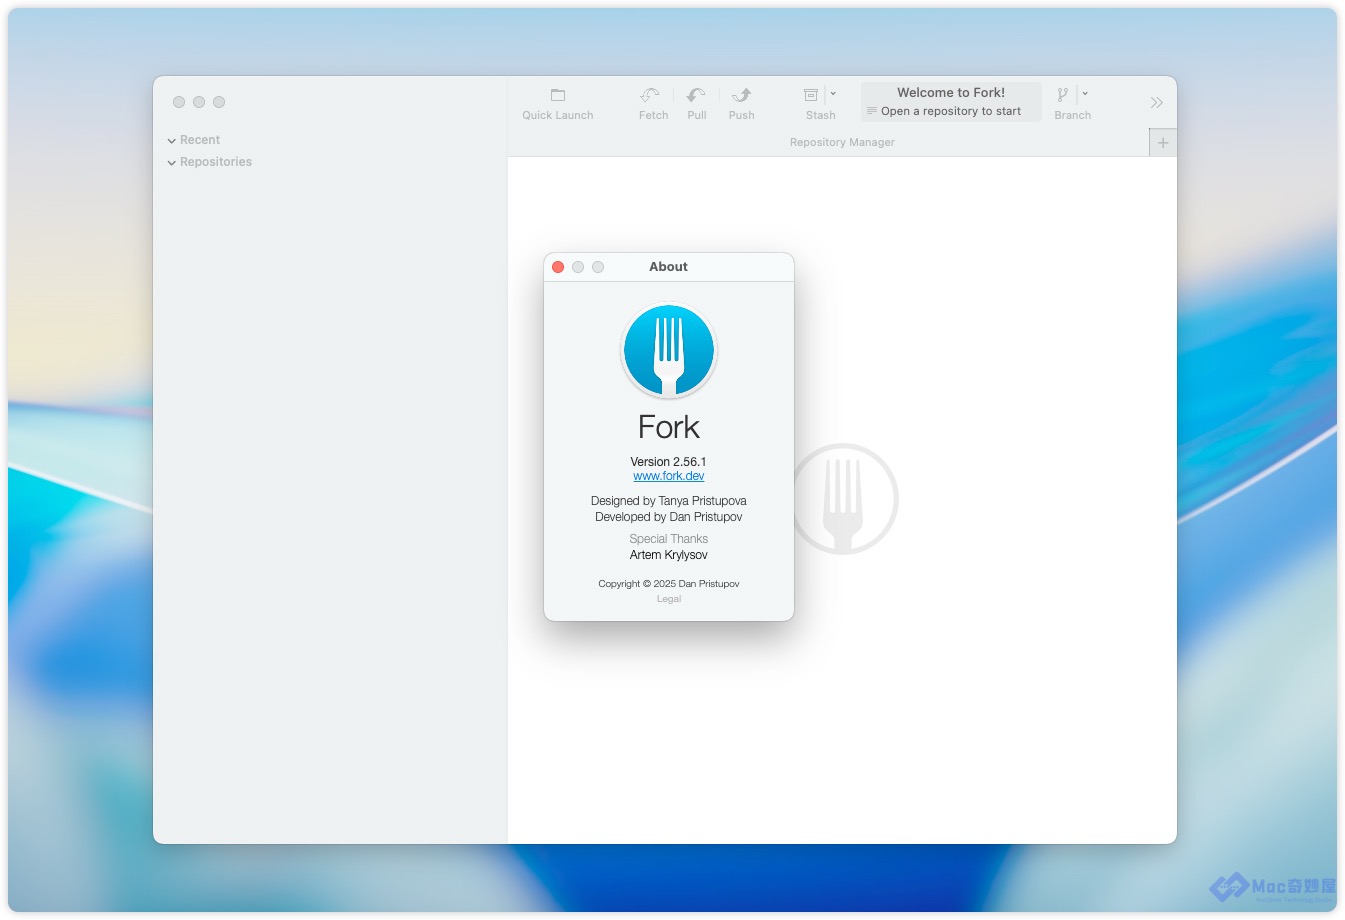Viewport: 1345px width, 920px height.
Task: Click the Stash box icon
Action: click(811, 95)
